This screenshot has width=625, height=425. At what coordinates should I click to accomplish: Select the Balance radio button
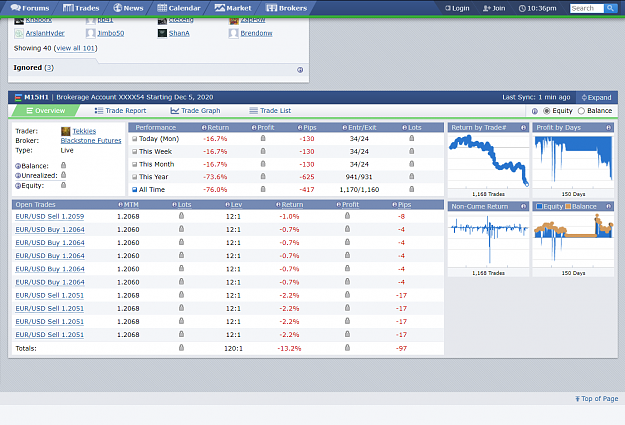[x=581, y=111]
